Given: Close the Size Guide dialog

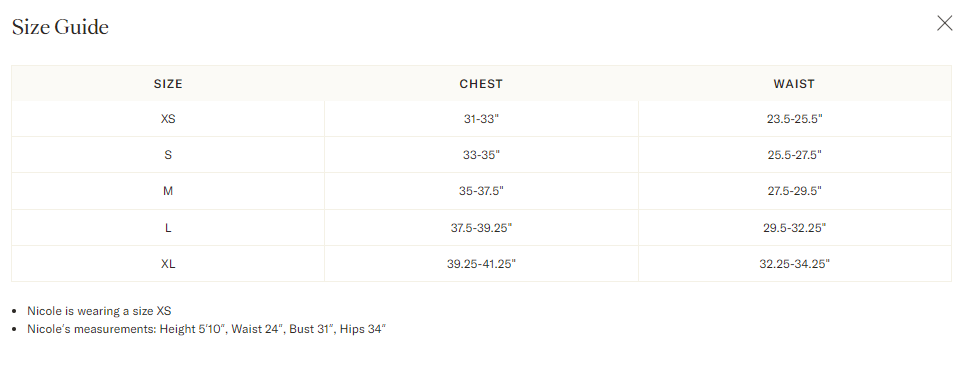Looking at the screenshot, I should [x=944, y=24].
